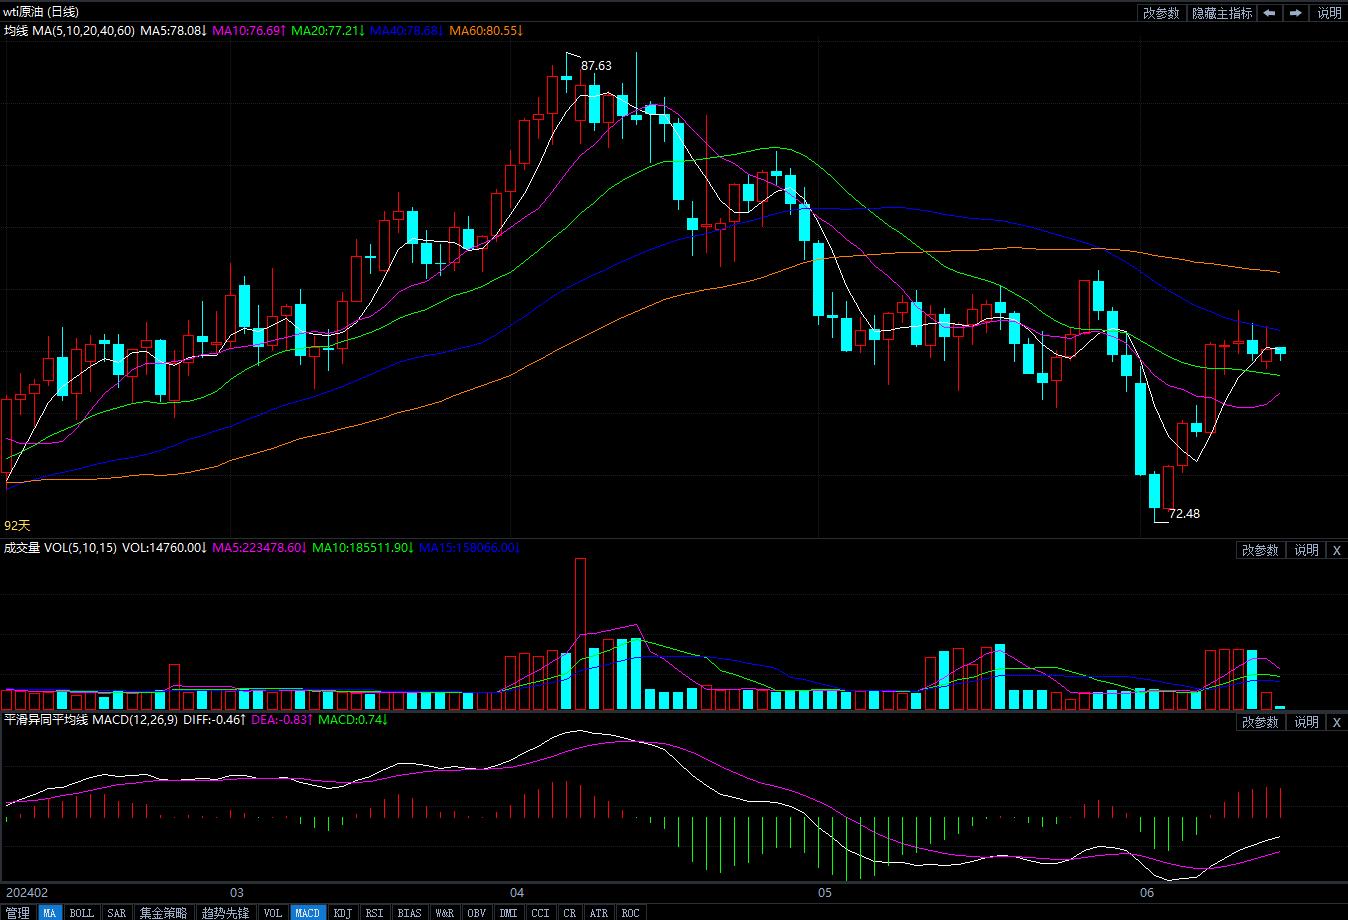Switch to the BOLL indicator tab

coord(81,913)
